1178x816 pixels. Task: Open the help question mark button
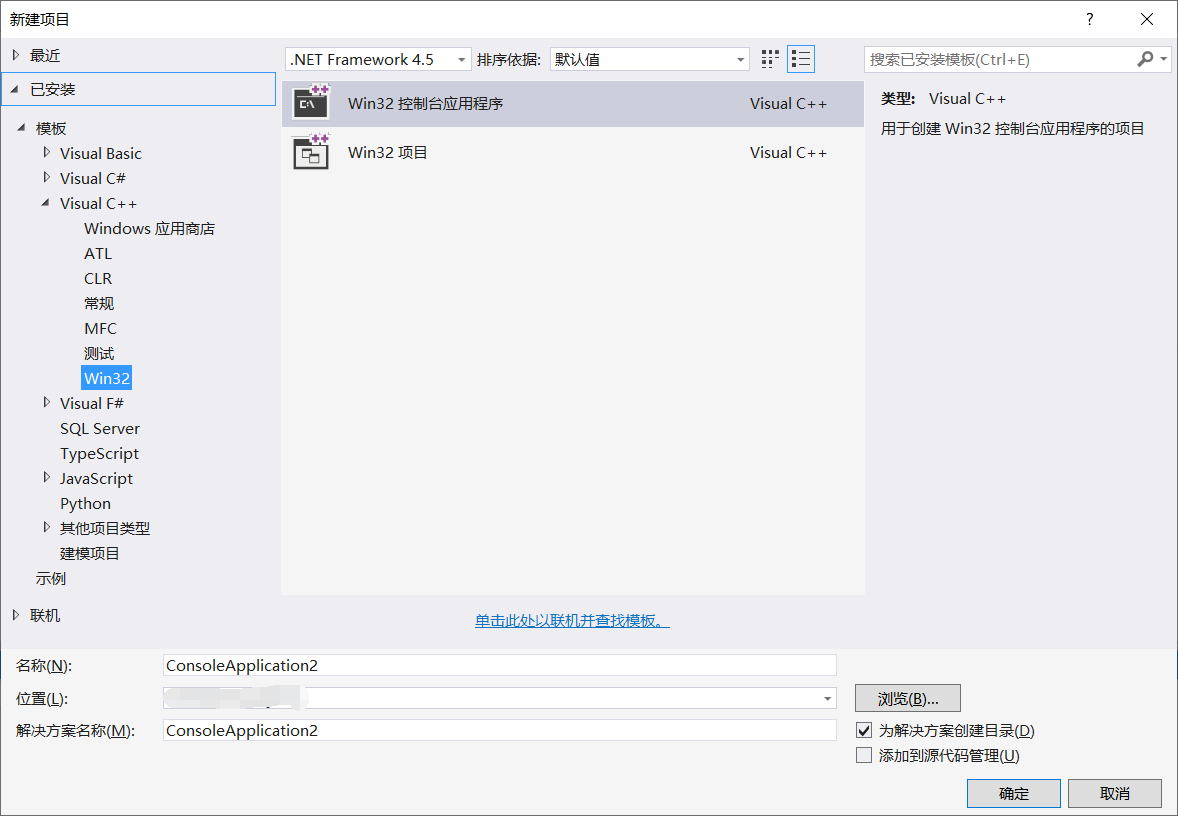[1089, 20]
